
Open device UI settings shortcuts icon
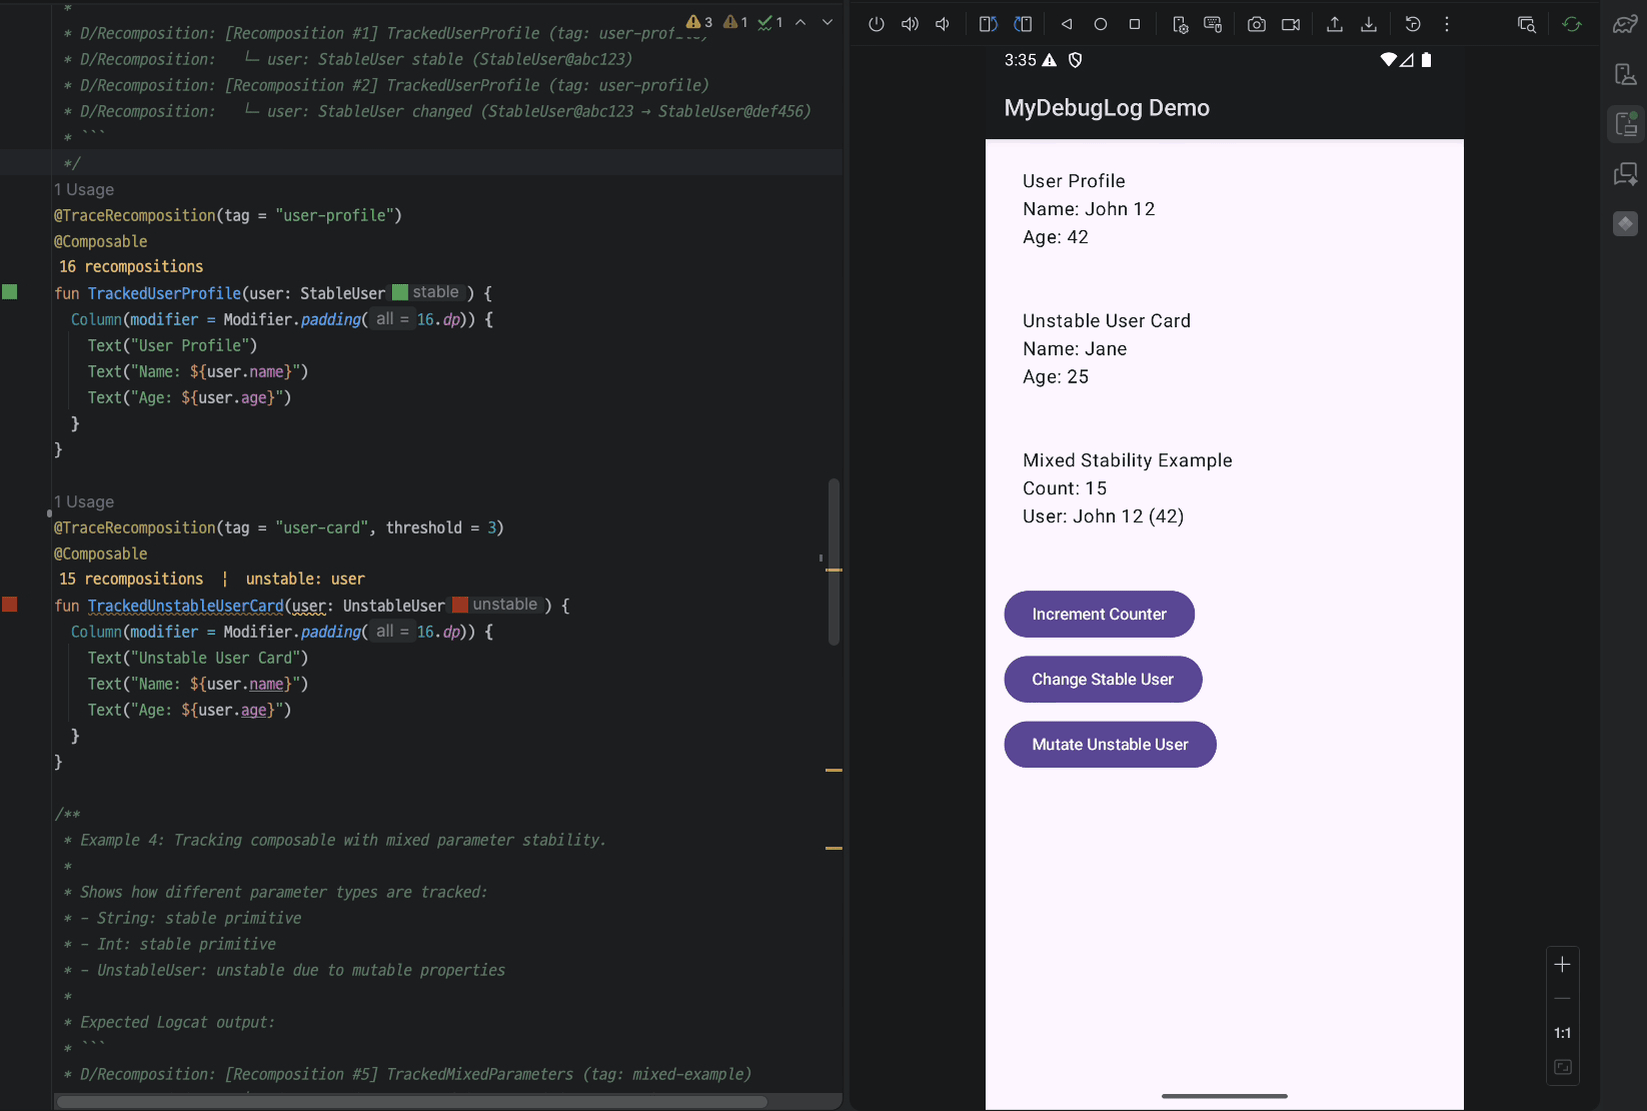click(1180, 24)
